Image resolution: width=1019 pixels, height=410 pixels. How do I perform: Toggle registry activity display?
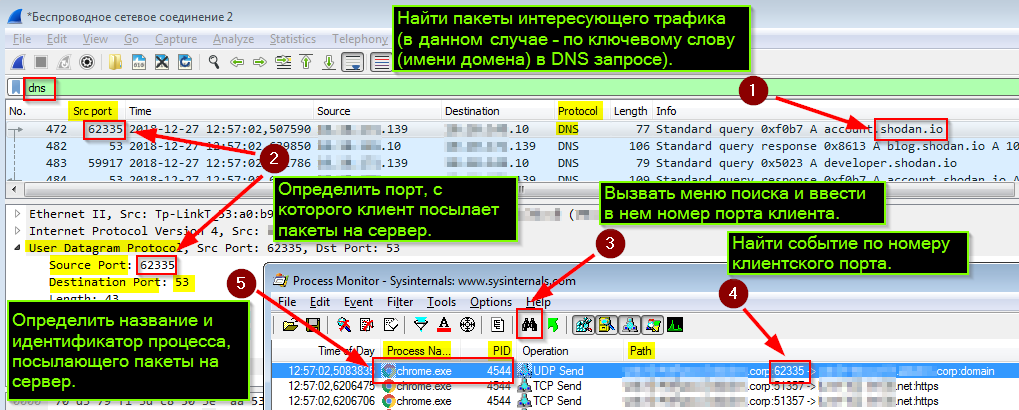click(582, 324)
